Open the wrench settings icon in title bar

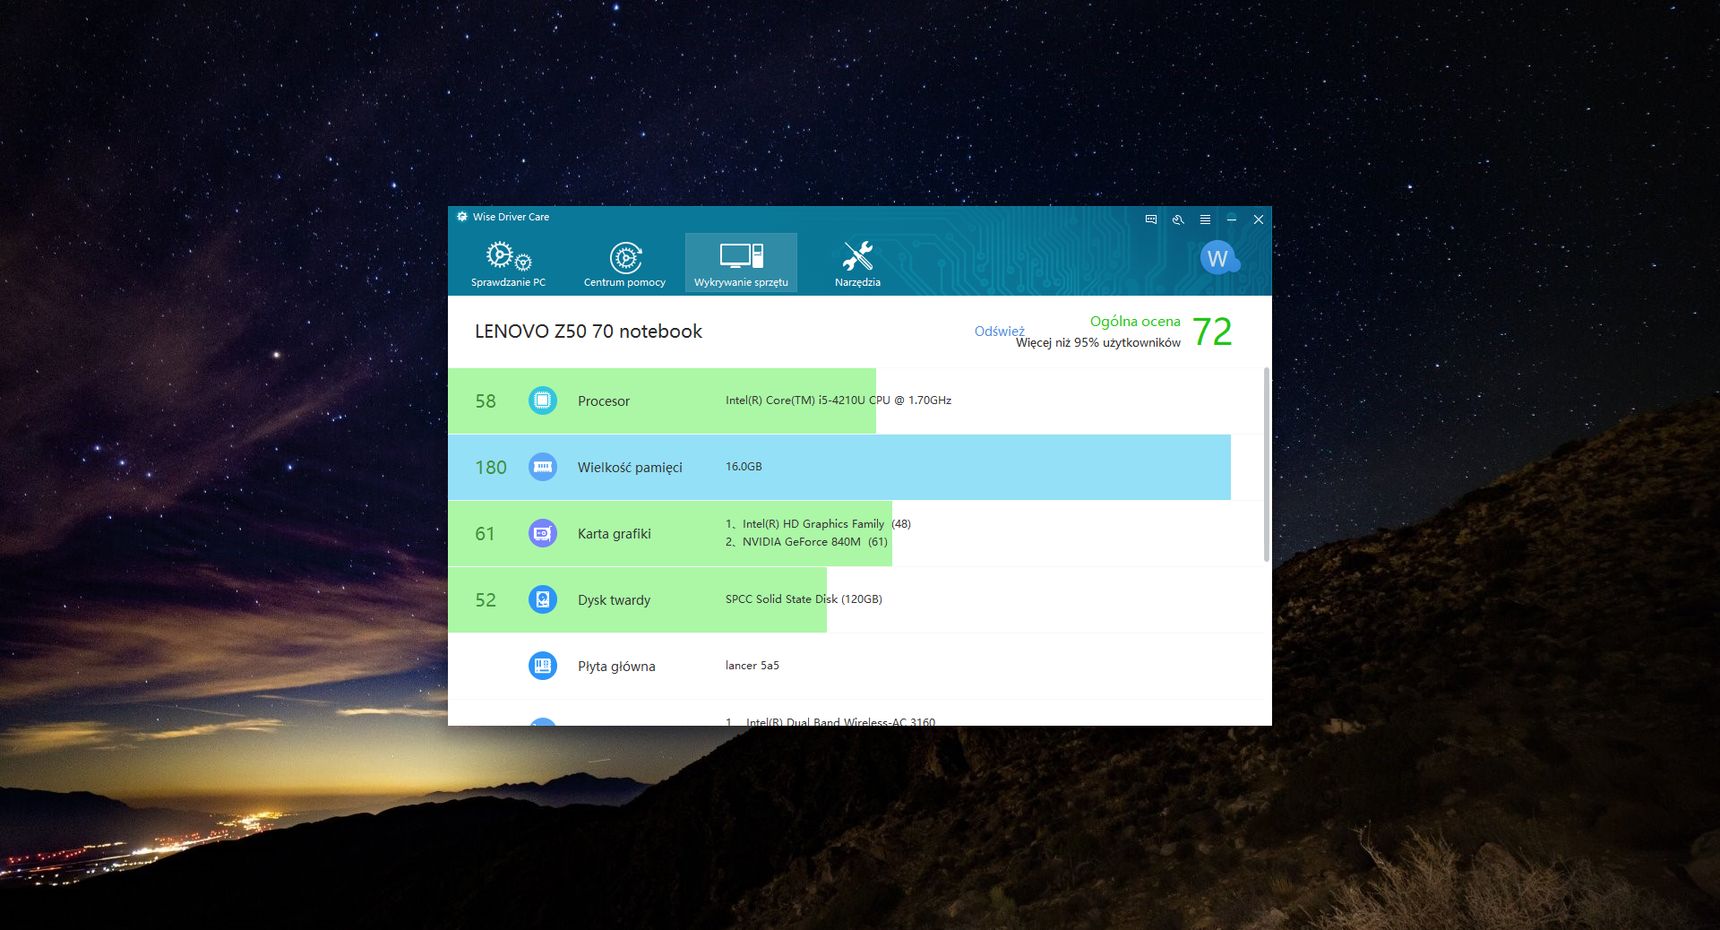1178,219
